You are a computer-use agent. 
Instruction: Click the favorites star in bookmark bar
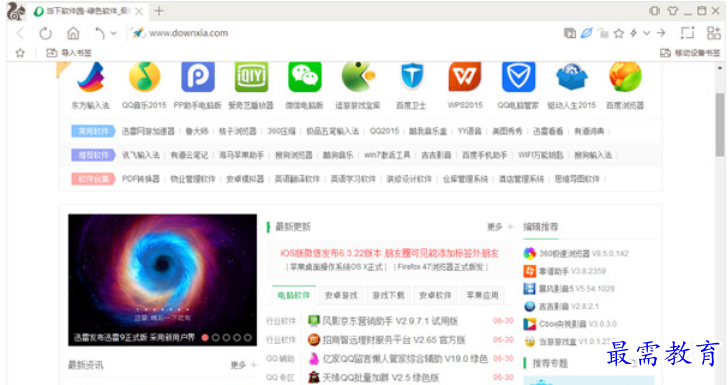tap(20, 53)
